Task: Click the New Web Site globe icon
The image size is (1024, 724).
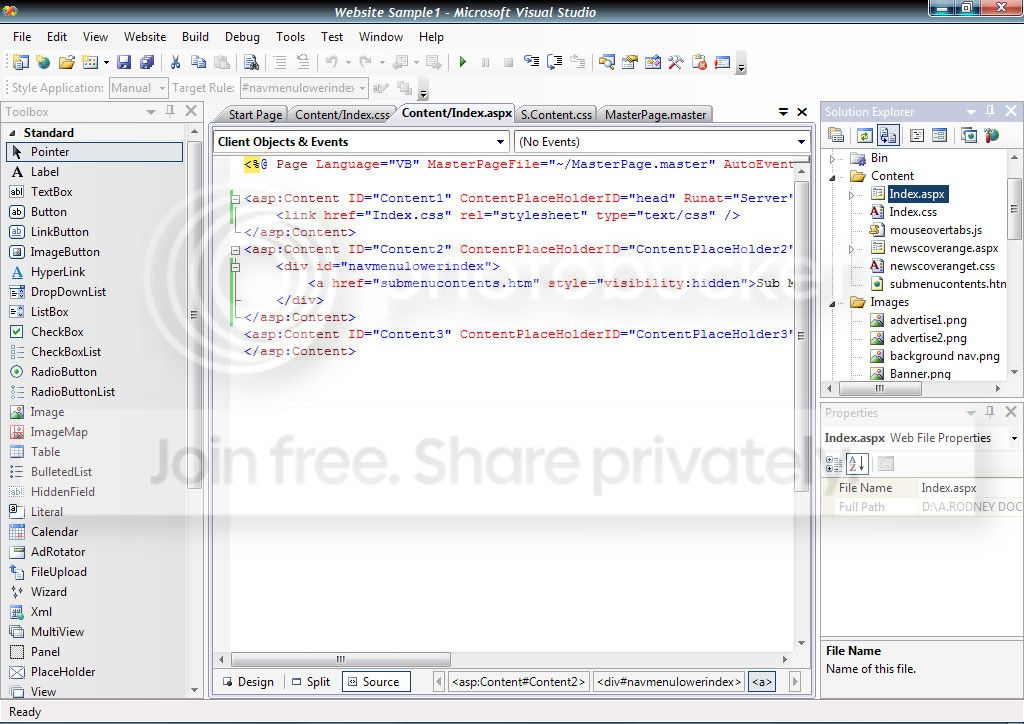Action: 43,62
